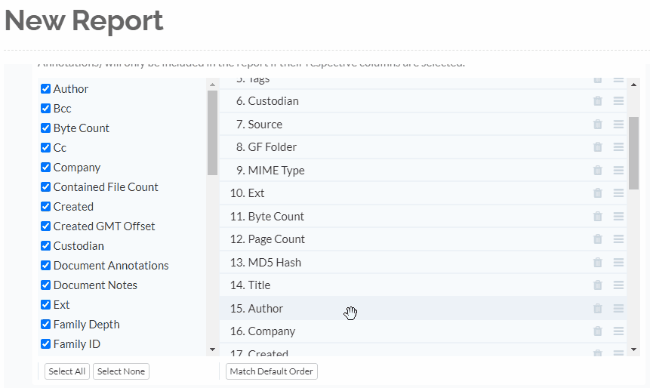Toggle the Bcc checkbox
The height and width of the screenshot is (388, 650).
46,108
